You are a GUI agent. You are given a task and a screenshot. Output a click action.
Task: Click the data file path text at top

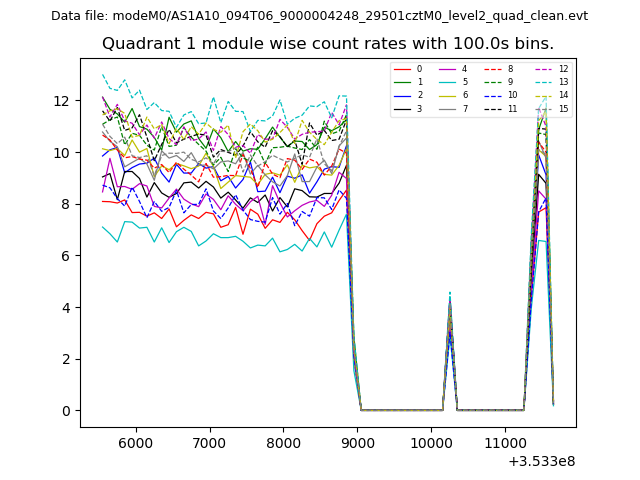point(319,16)
